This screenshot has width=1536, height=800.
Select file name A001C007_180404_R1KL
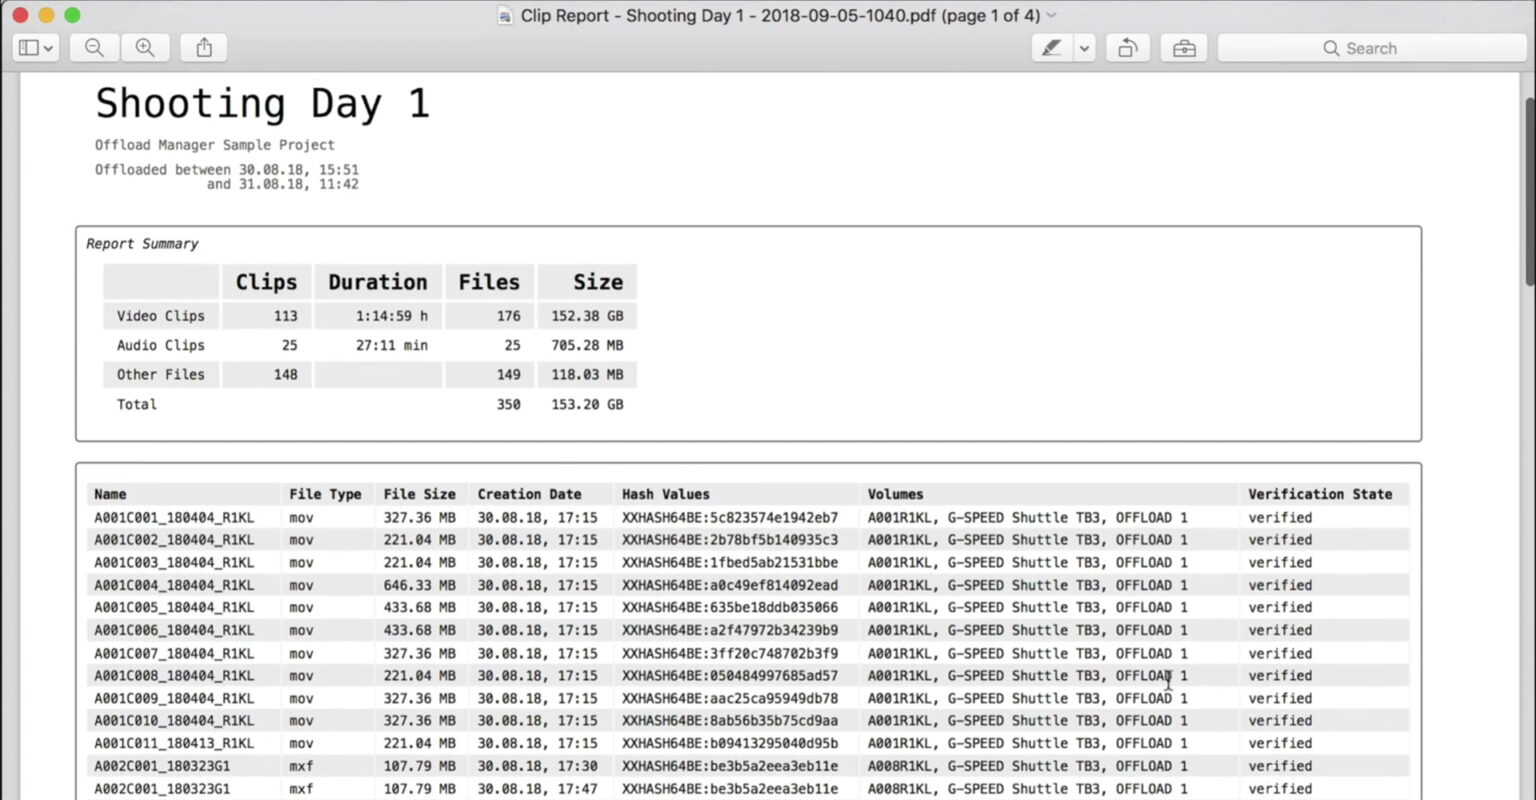coord(174,653)
